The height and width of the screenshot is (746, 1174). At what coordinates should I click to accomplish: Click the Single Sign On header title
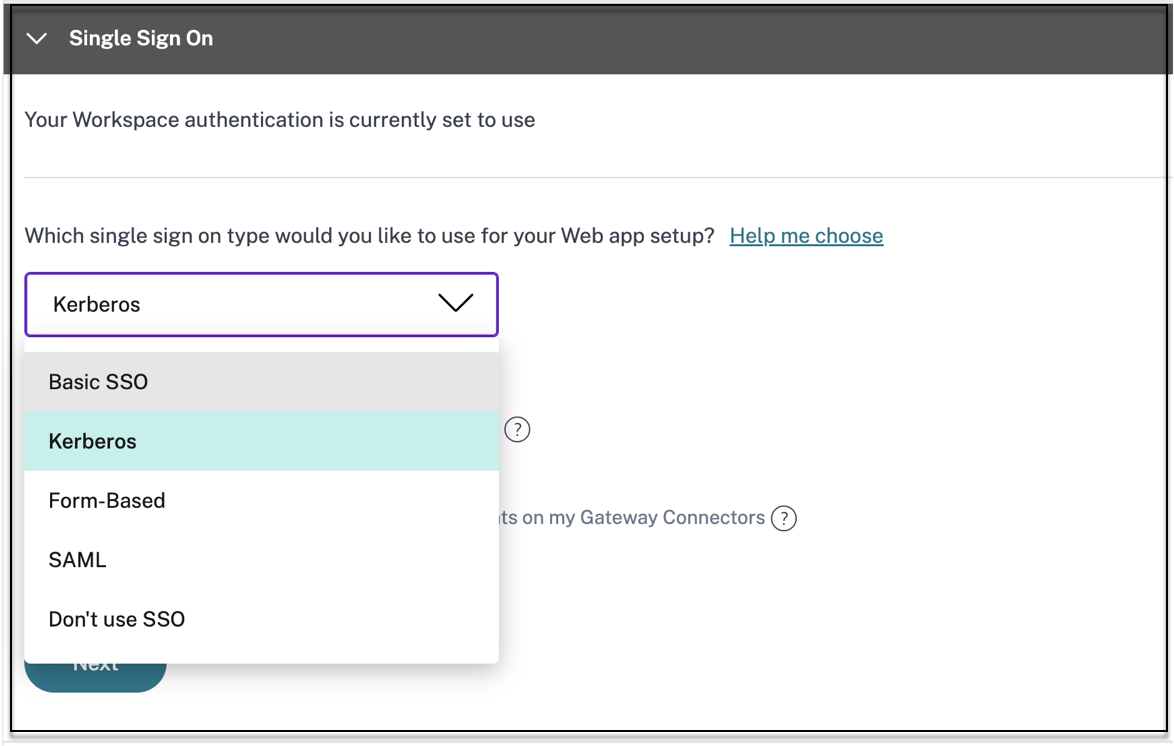tap(140, 39)
